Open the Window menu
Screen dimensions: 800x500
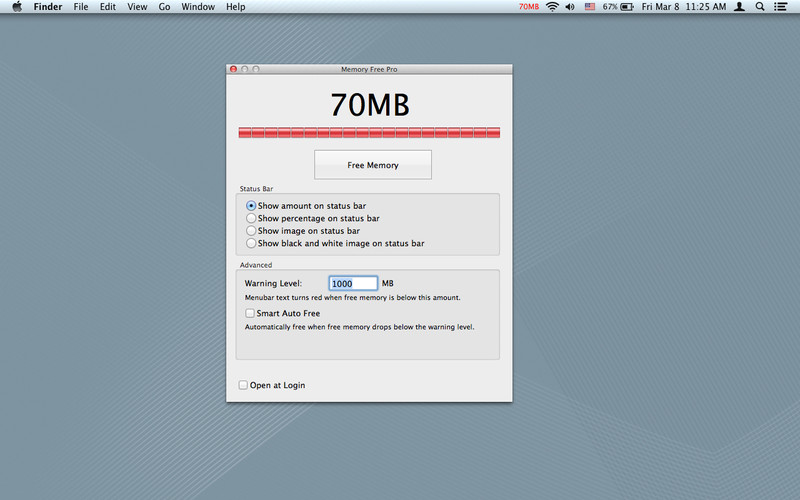[198, 7]
